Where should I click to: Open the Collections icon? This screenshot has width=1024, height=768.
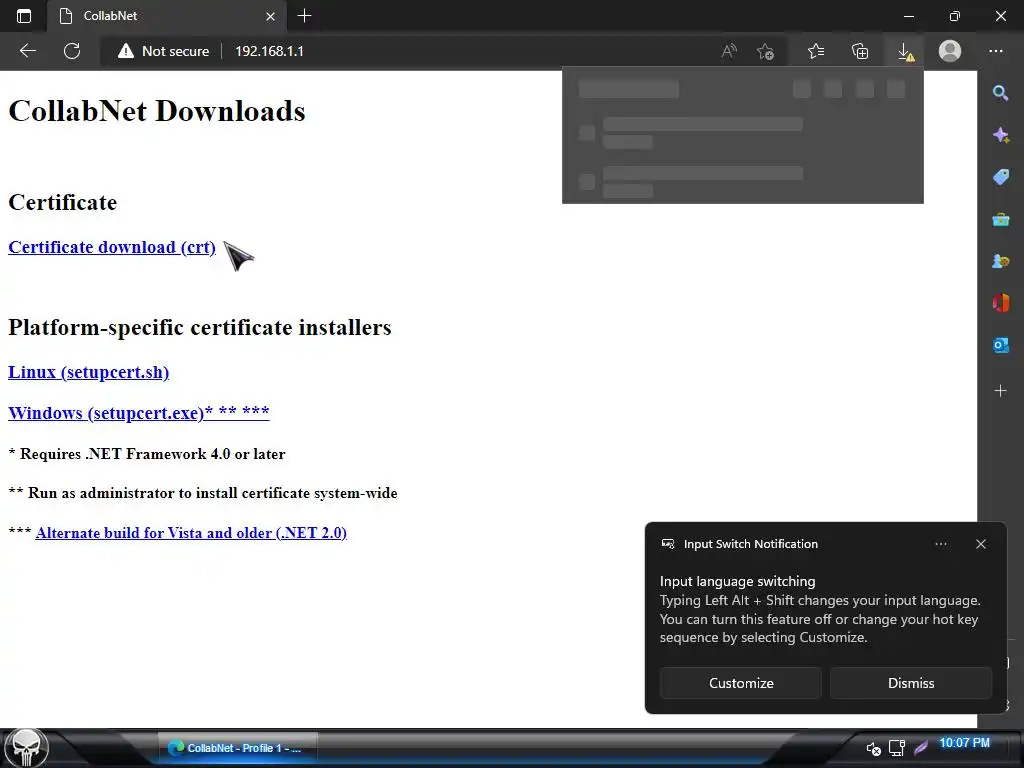pyautogui.click(x=860, y=51)
